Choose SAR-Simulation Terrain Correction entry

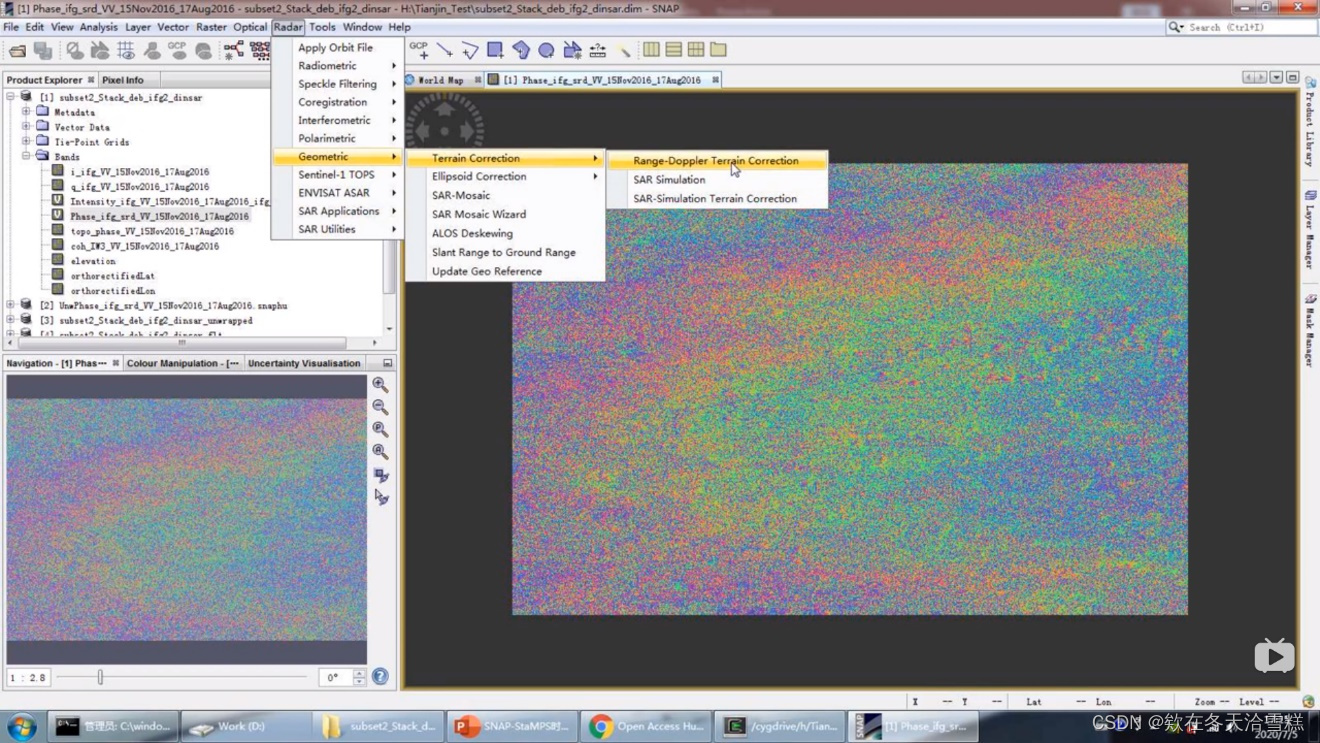(717, 198)
